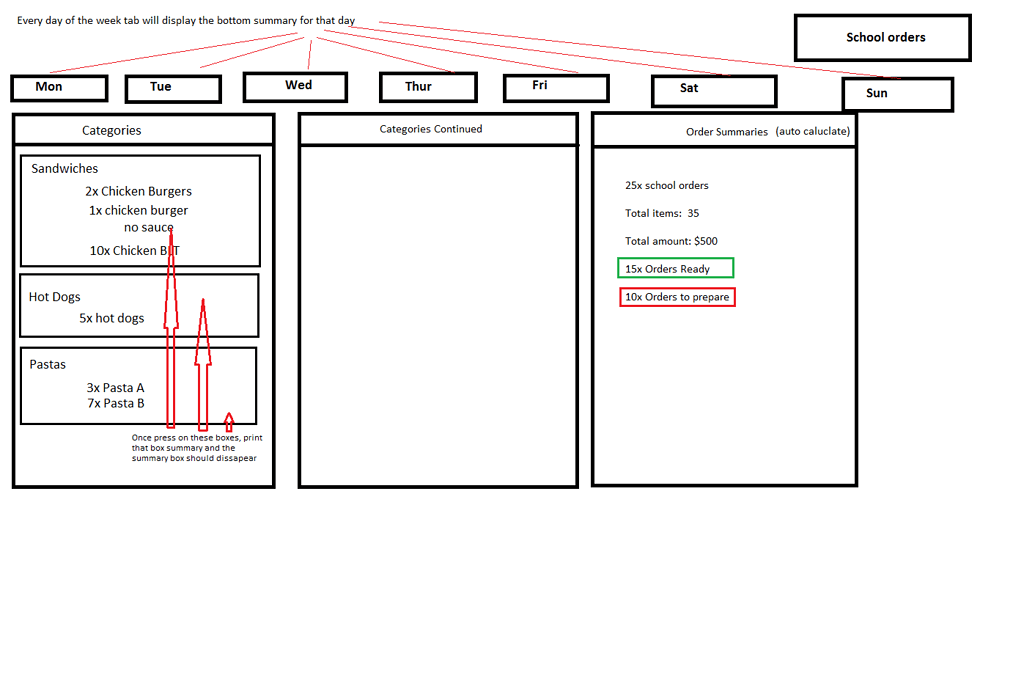Switch to the Sat tab
The width and height of the screenshot is (1024, 681).
coord(713,90)
